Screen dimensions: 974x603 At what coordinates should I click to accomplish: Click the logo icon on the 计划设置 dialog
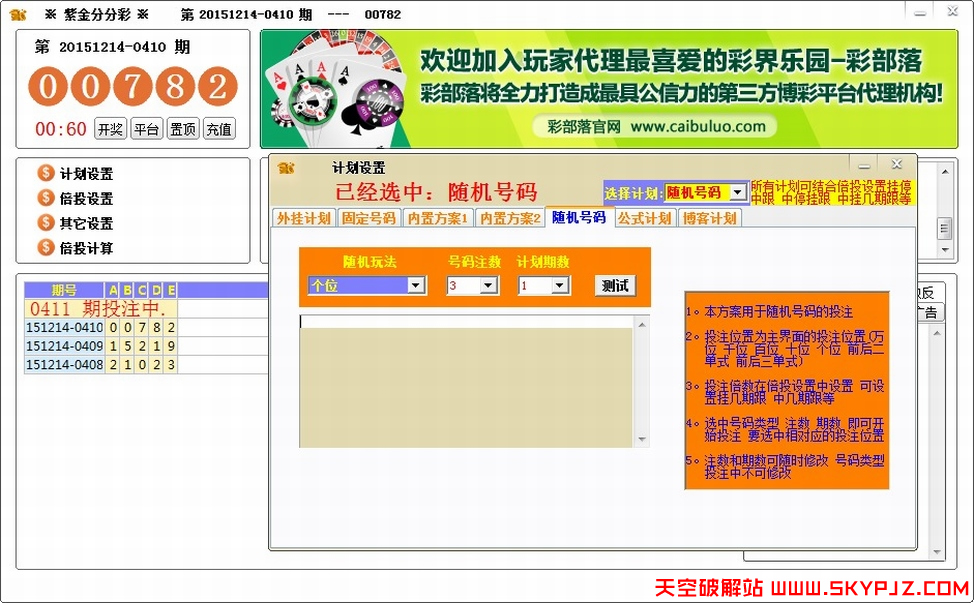(285, 170)
